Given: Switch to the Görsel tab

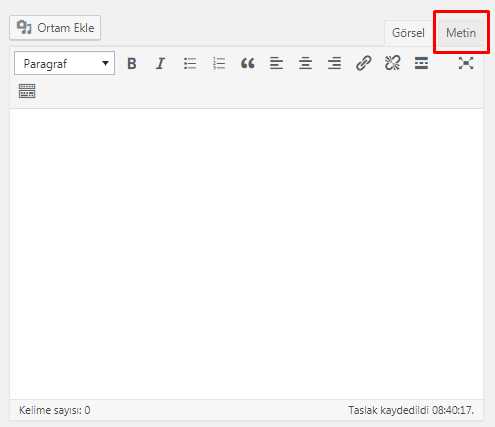Looking at the screenshot, I should tap(408, 33).
